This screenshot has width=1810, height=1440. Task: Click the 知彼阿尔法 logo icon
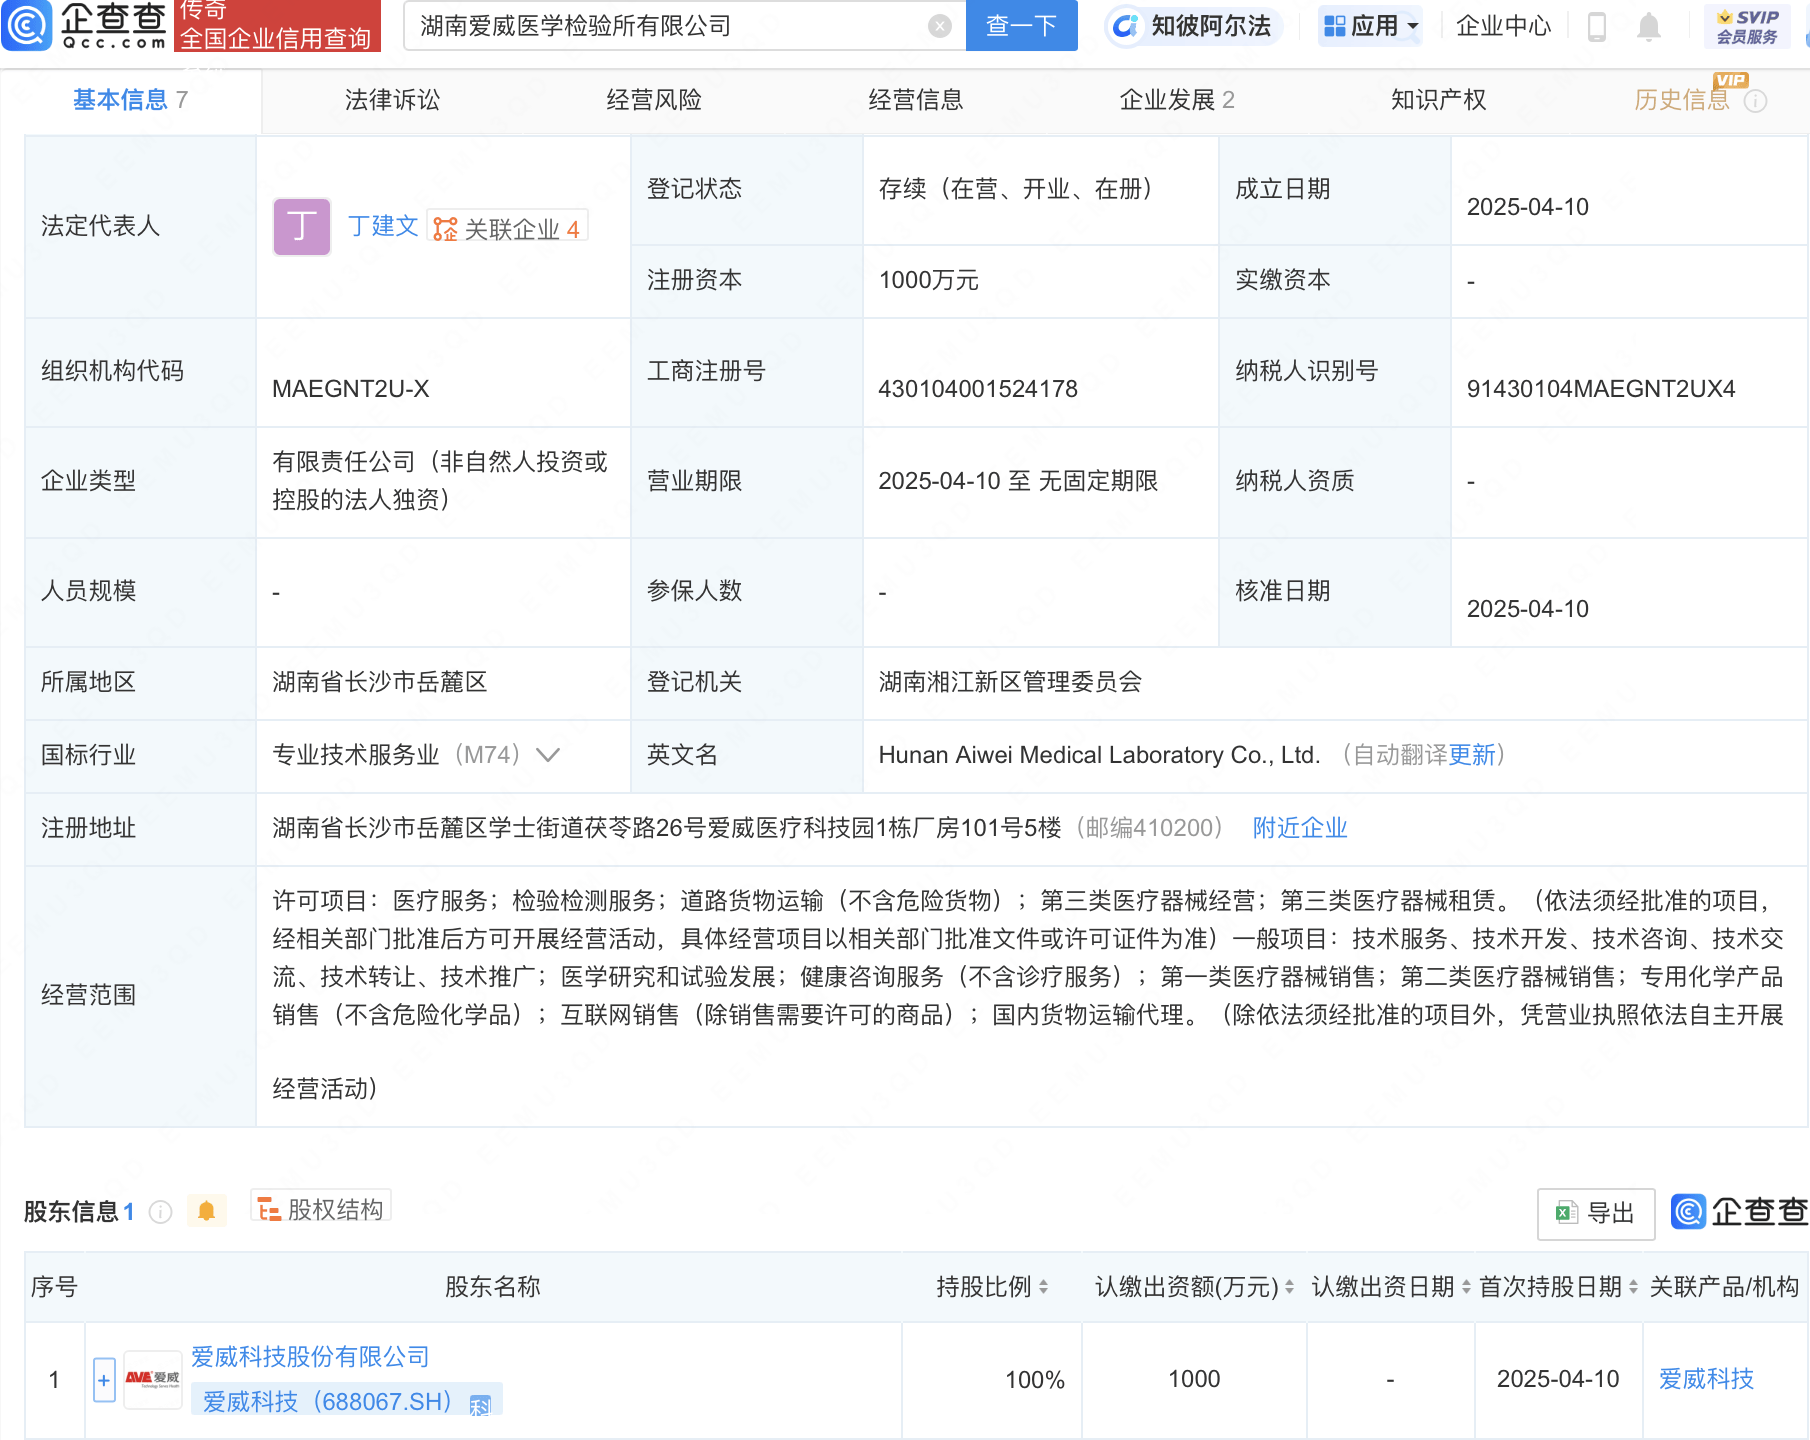(x=1126, y=26)
